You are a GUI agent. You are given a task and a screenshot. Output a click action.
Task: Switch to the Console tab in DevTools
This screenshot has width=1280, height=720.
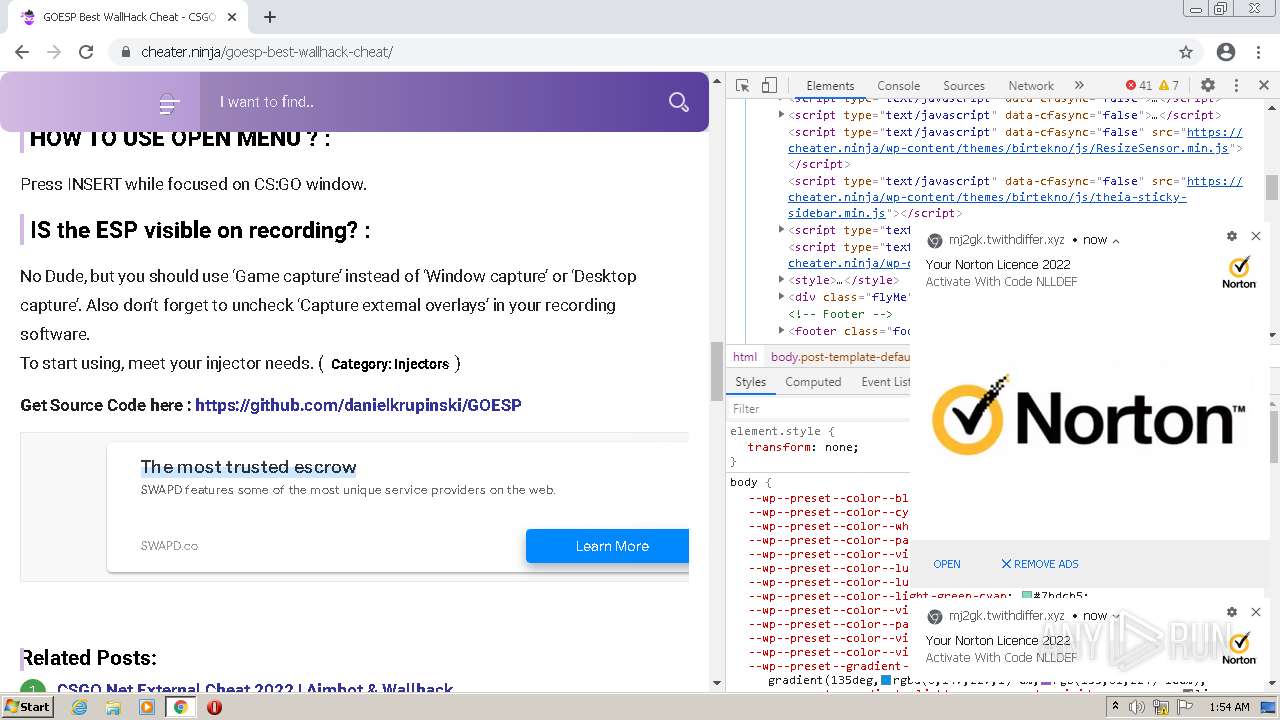(898, 86)
